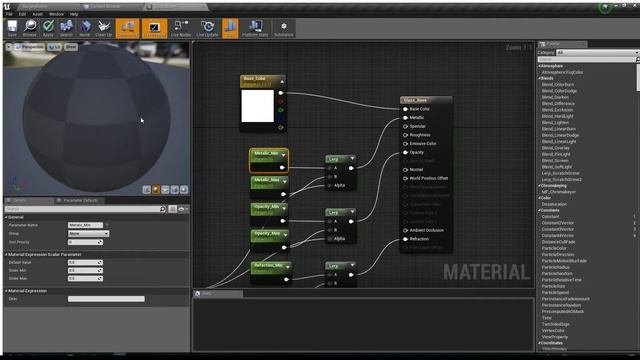Click the Clean Up toolbar icon
The image size is (640, 360).
103,28
